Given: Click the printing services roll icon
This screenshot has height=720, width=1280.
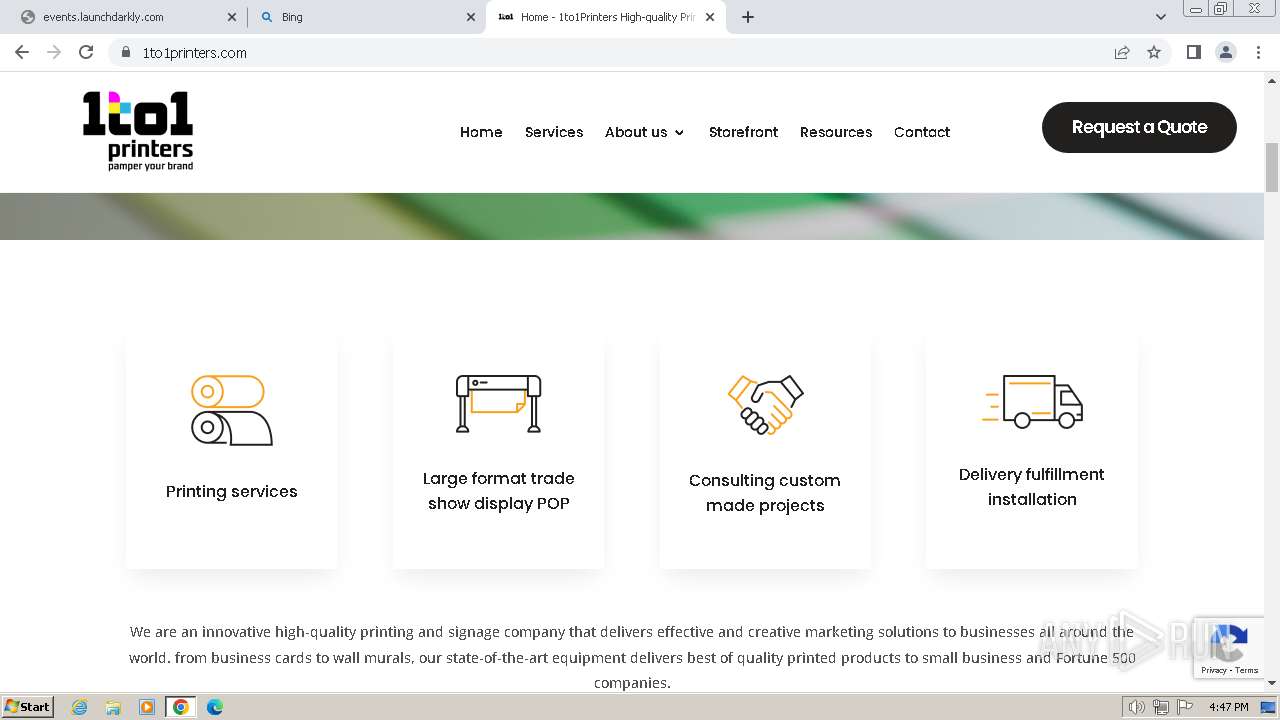Looking at the screenshot, I should point(231,410).
